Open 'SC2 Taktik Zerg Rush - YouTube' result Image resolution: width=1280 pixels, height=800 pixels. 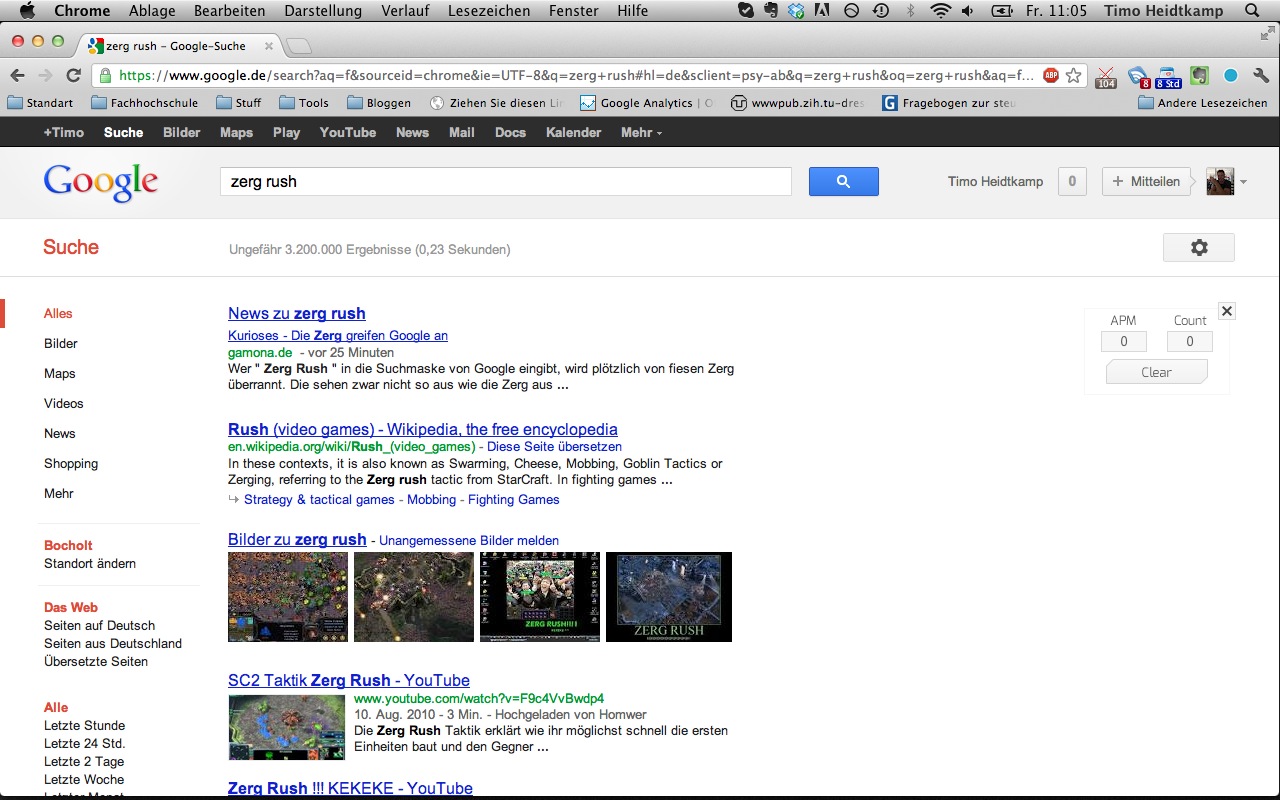click(x=349, y=680)
